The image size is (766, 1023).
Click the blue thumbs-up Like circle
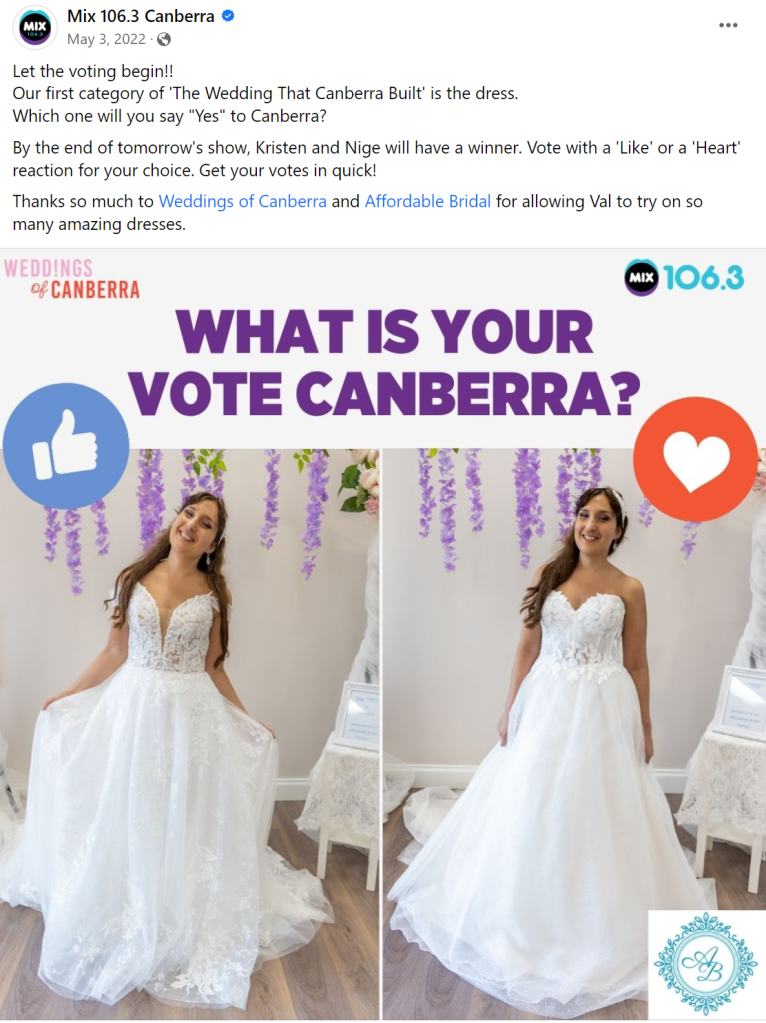66,446
